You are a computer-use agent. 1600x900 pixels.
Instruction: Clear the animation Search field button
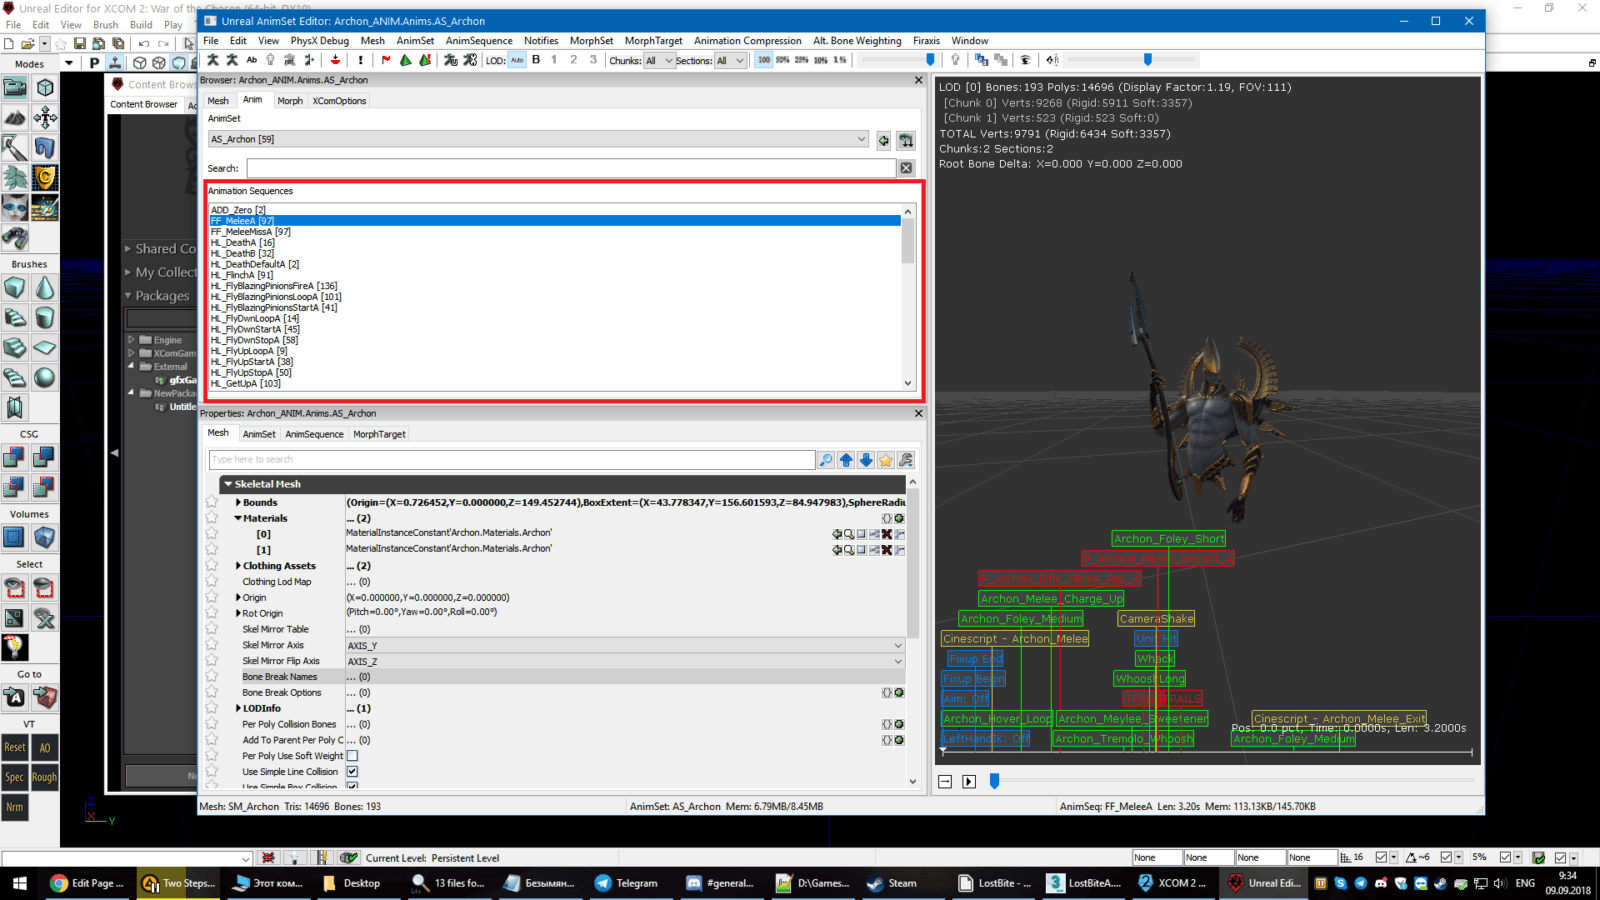coord(906,168)
